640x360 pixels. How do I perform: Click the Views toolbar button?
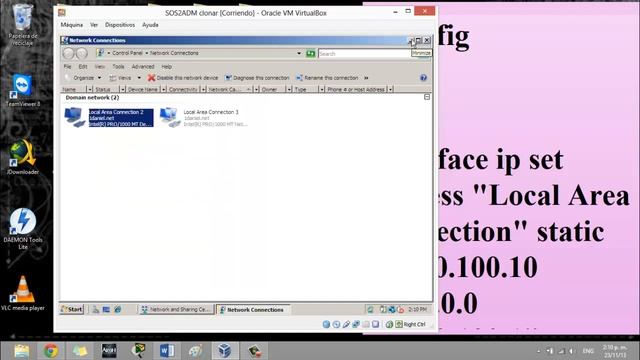[x=120, y=78]
